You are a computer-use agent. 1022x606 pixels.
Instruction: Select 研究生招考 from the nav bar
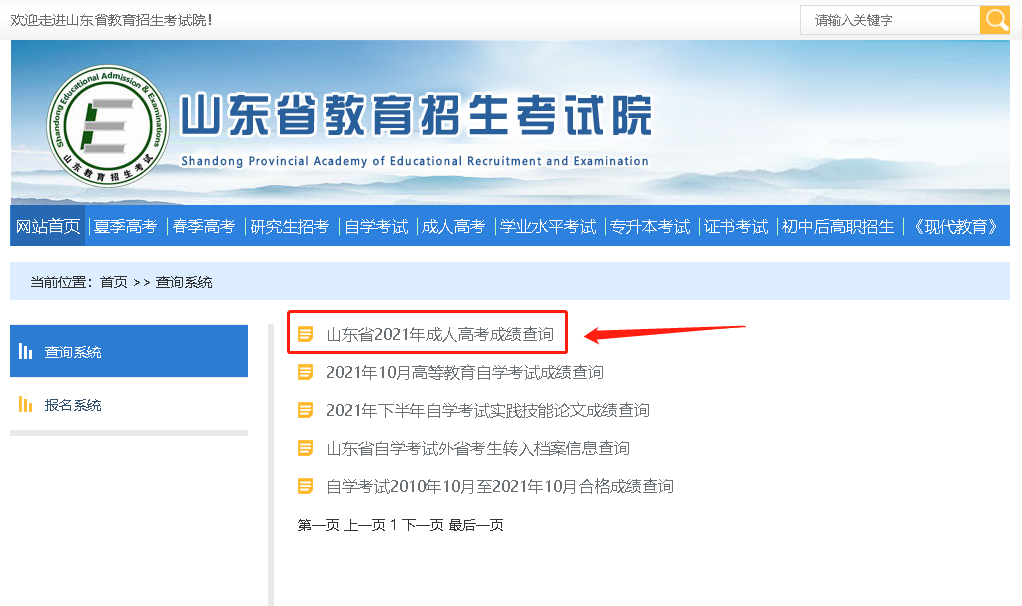290,227
